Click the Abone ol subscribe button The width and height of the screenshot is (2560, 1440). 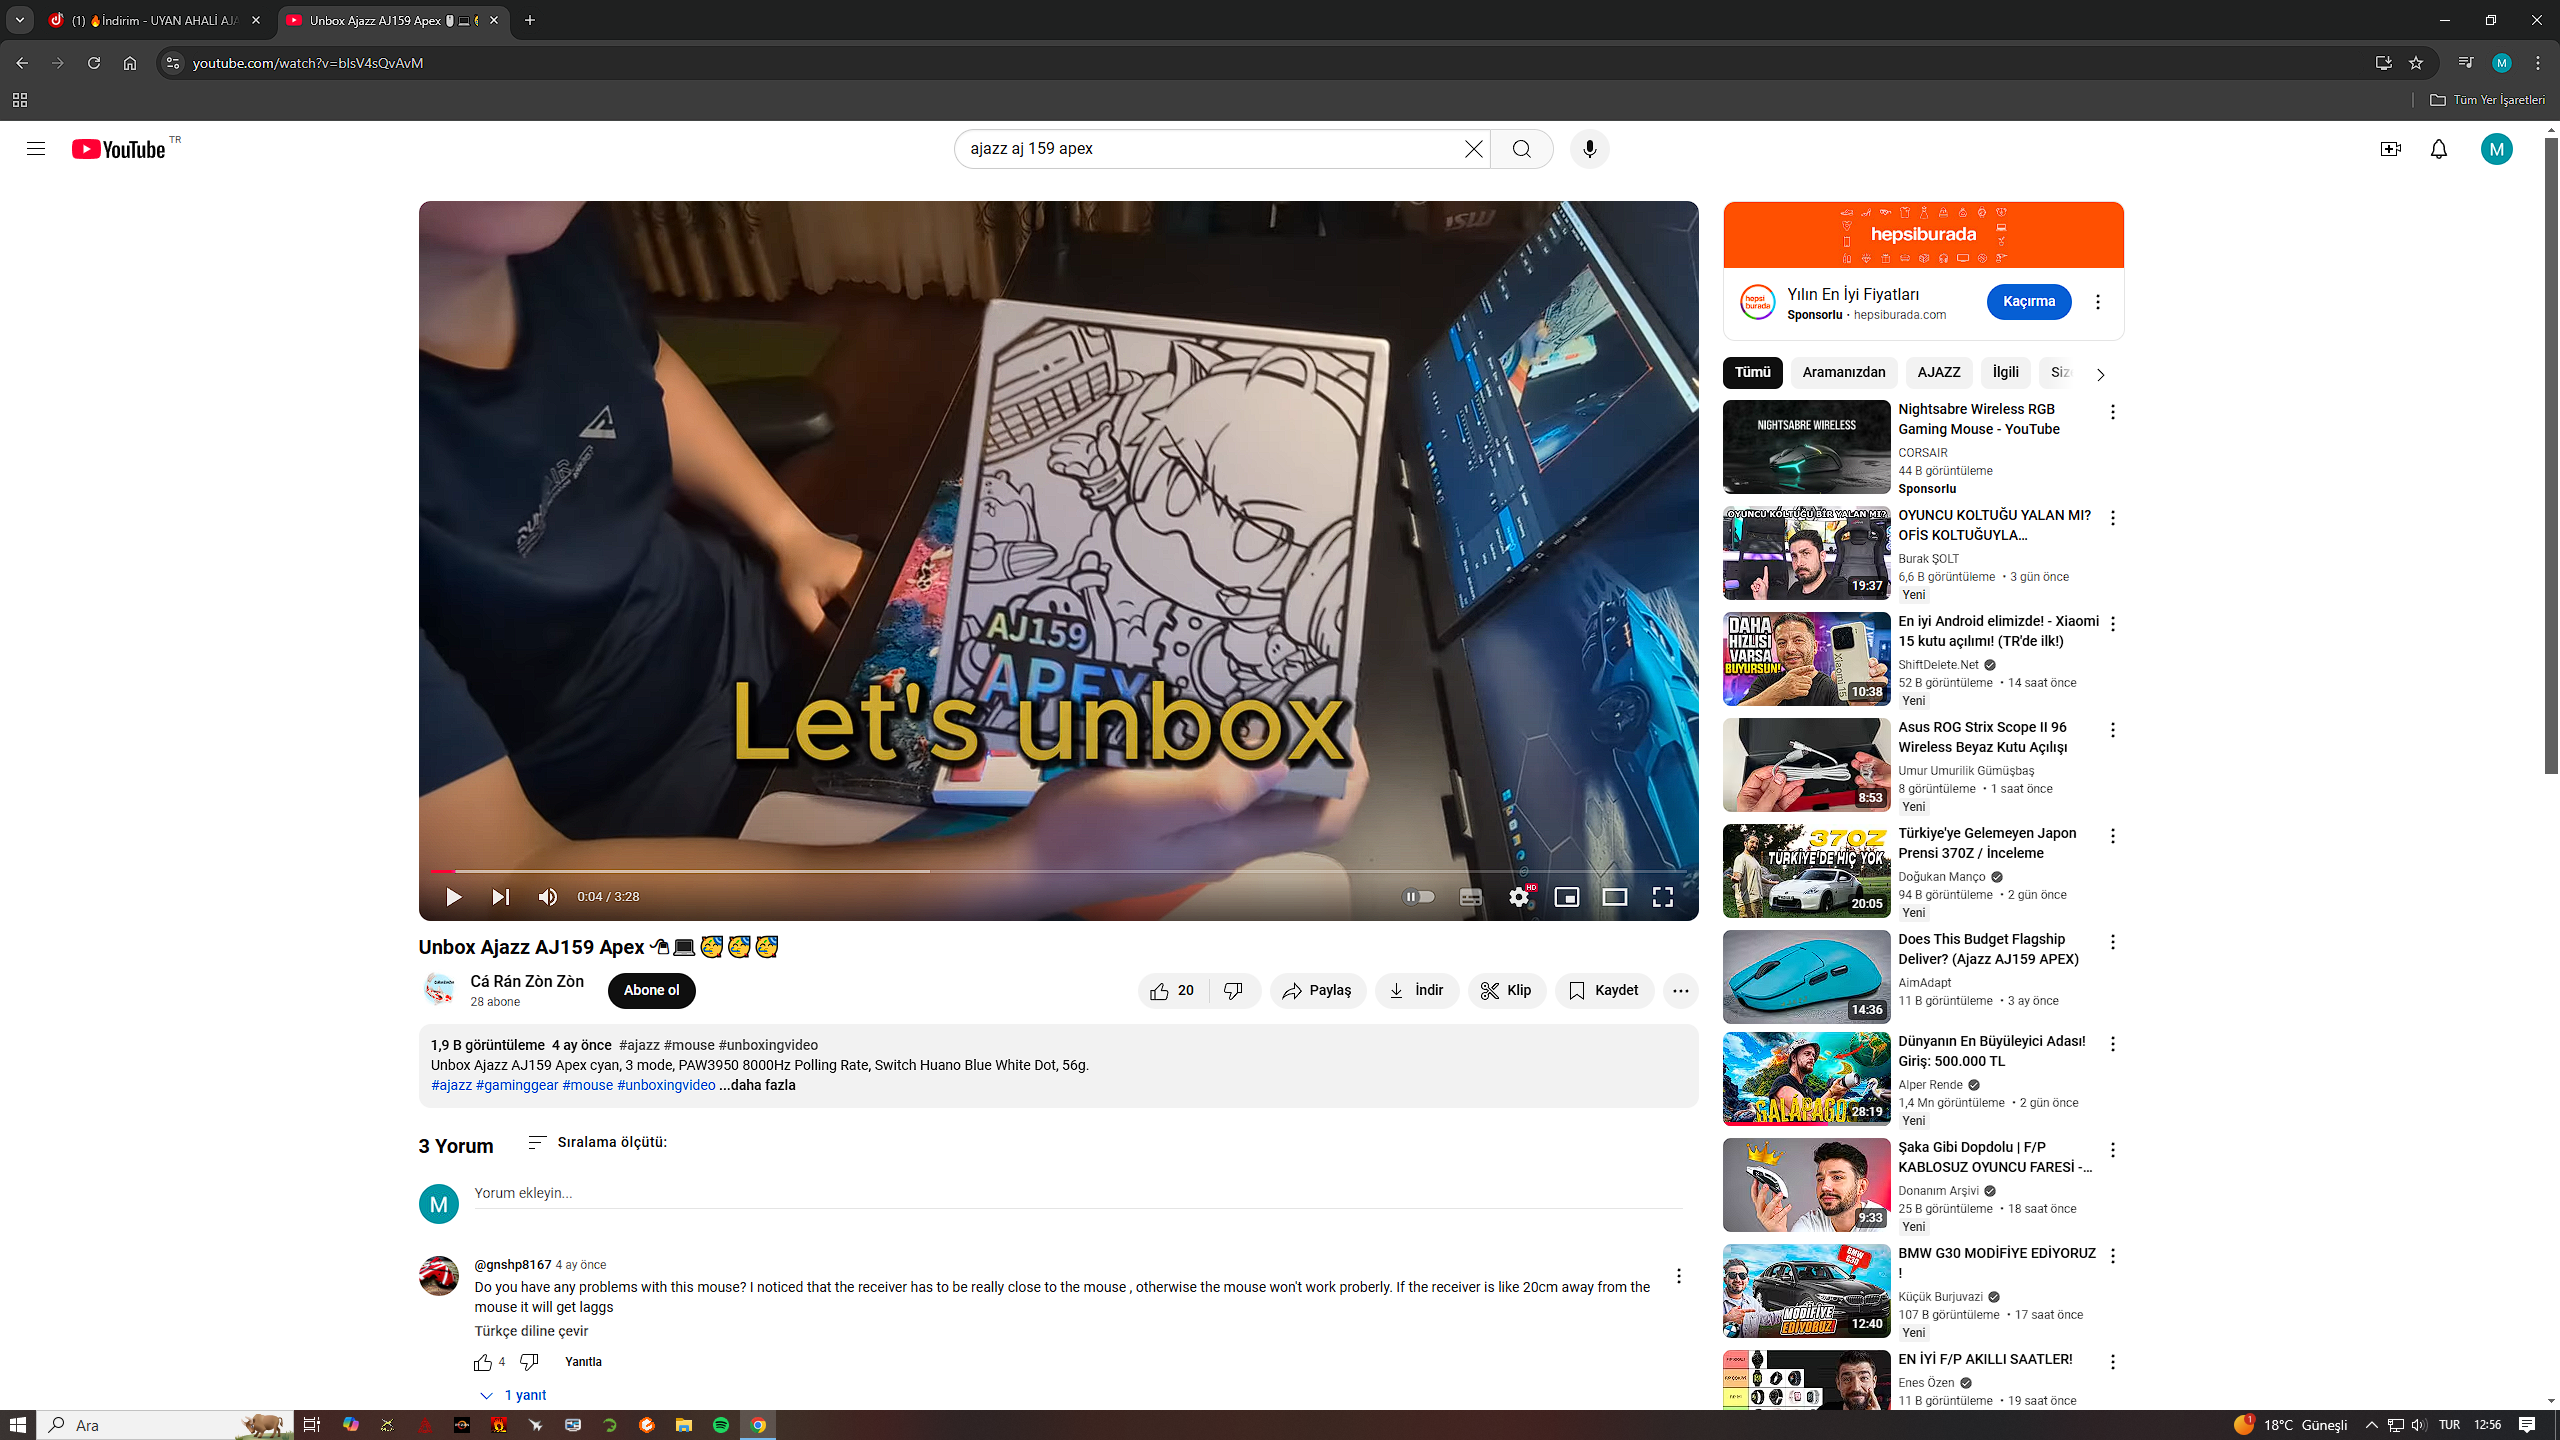(x=651, y=991)
